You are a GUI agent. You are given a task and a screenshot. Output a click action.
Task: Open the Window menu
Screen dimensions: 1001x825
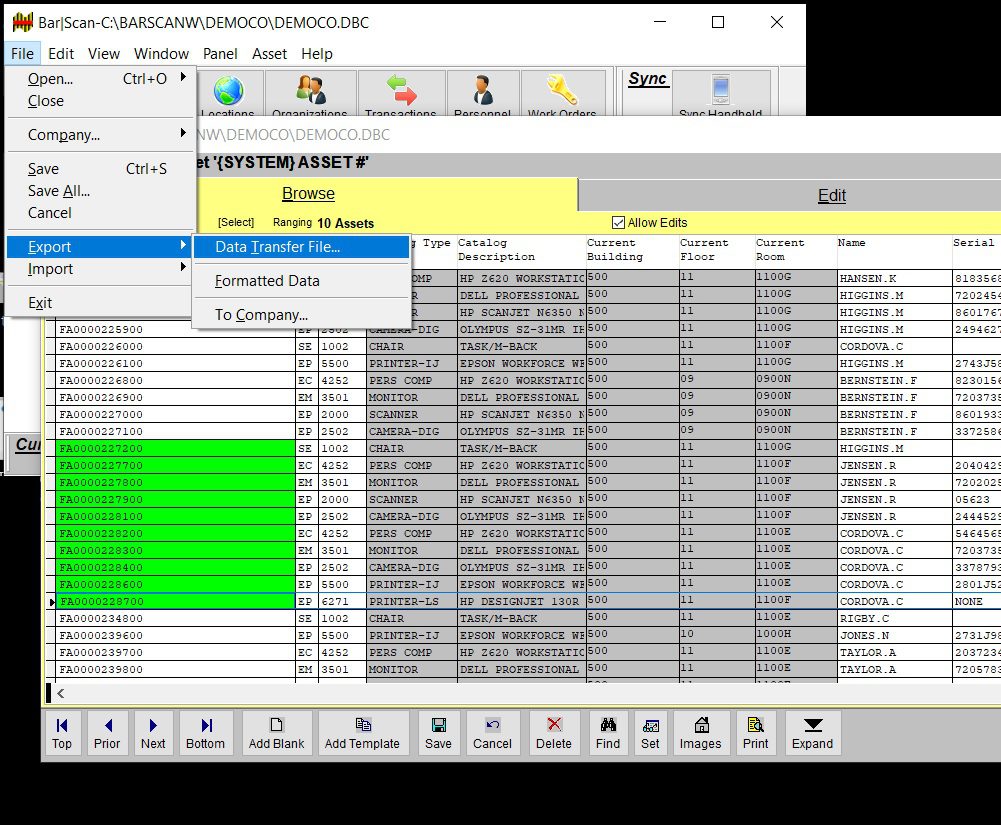point(162,54)
